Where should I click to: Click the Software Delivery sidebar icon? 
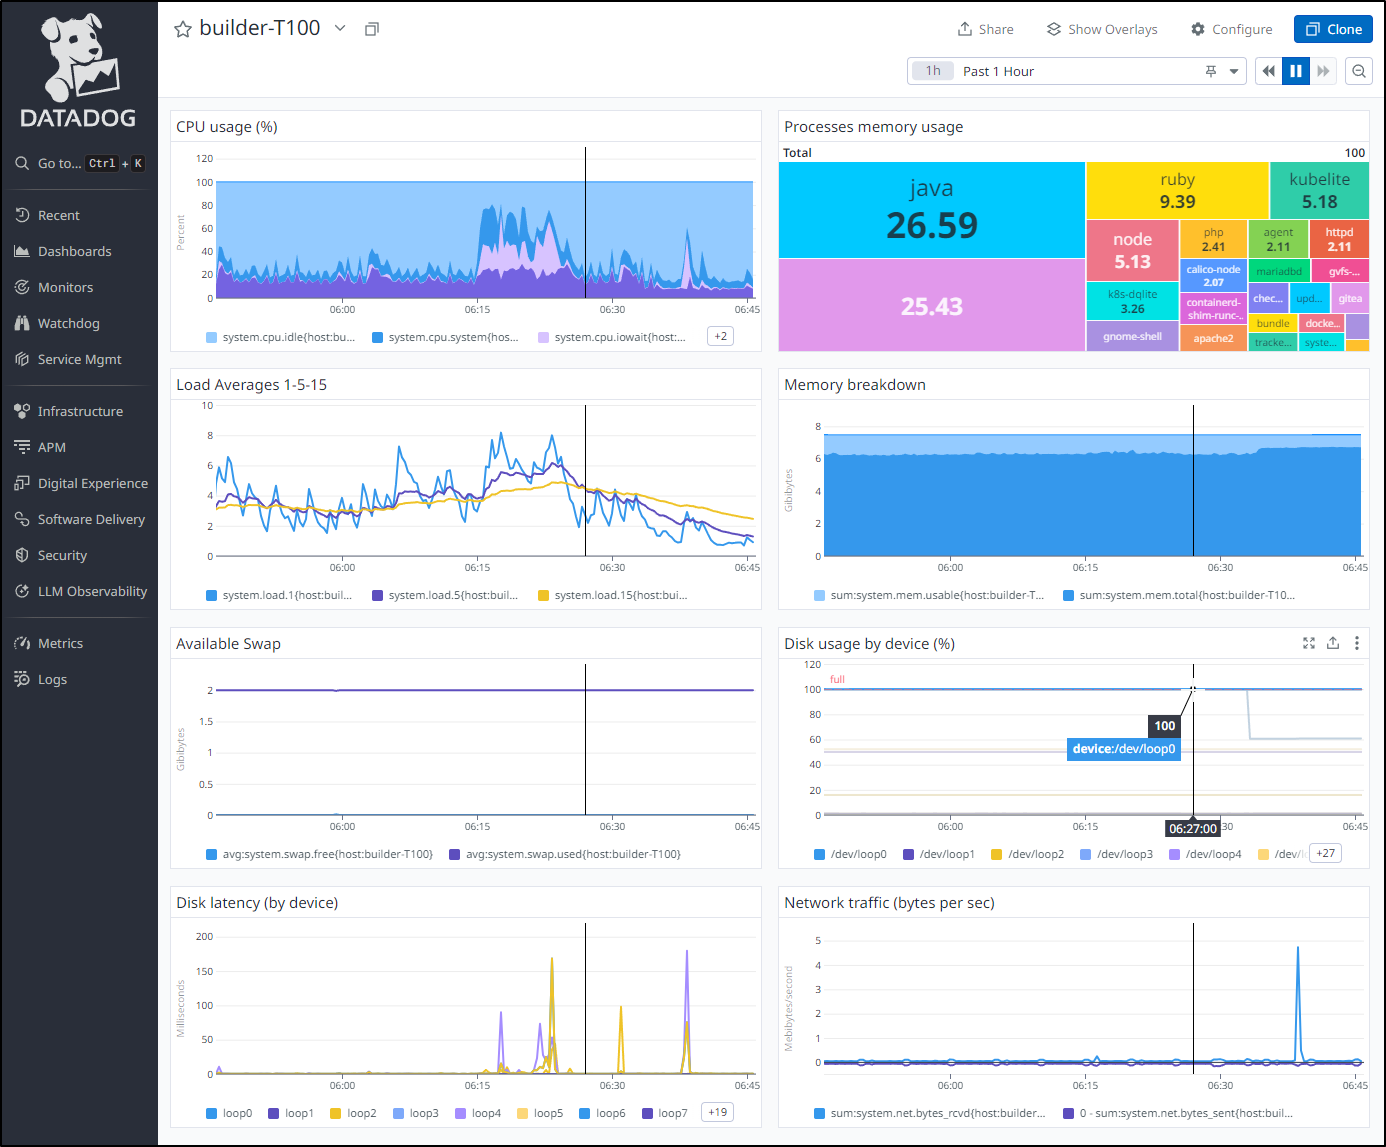click(x=22, y=519)
